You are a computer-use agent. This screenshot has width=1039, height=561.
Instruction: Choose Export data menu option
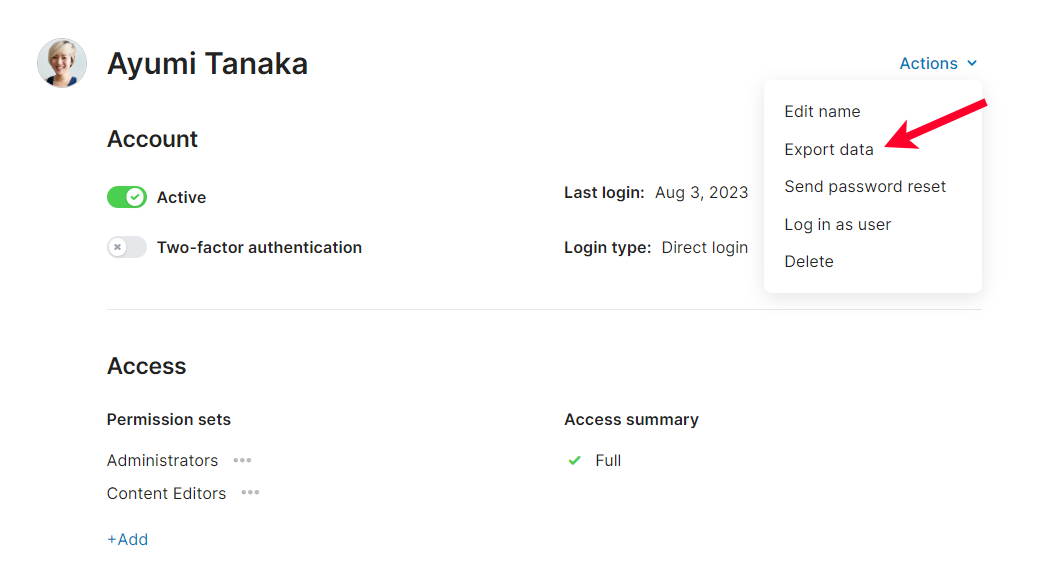tap(828, 149)
